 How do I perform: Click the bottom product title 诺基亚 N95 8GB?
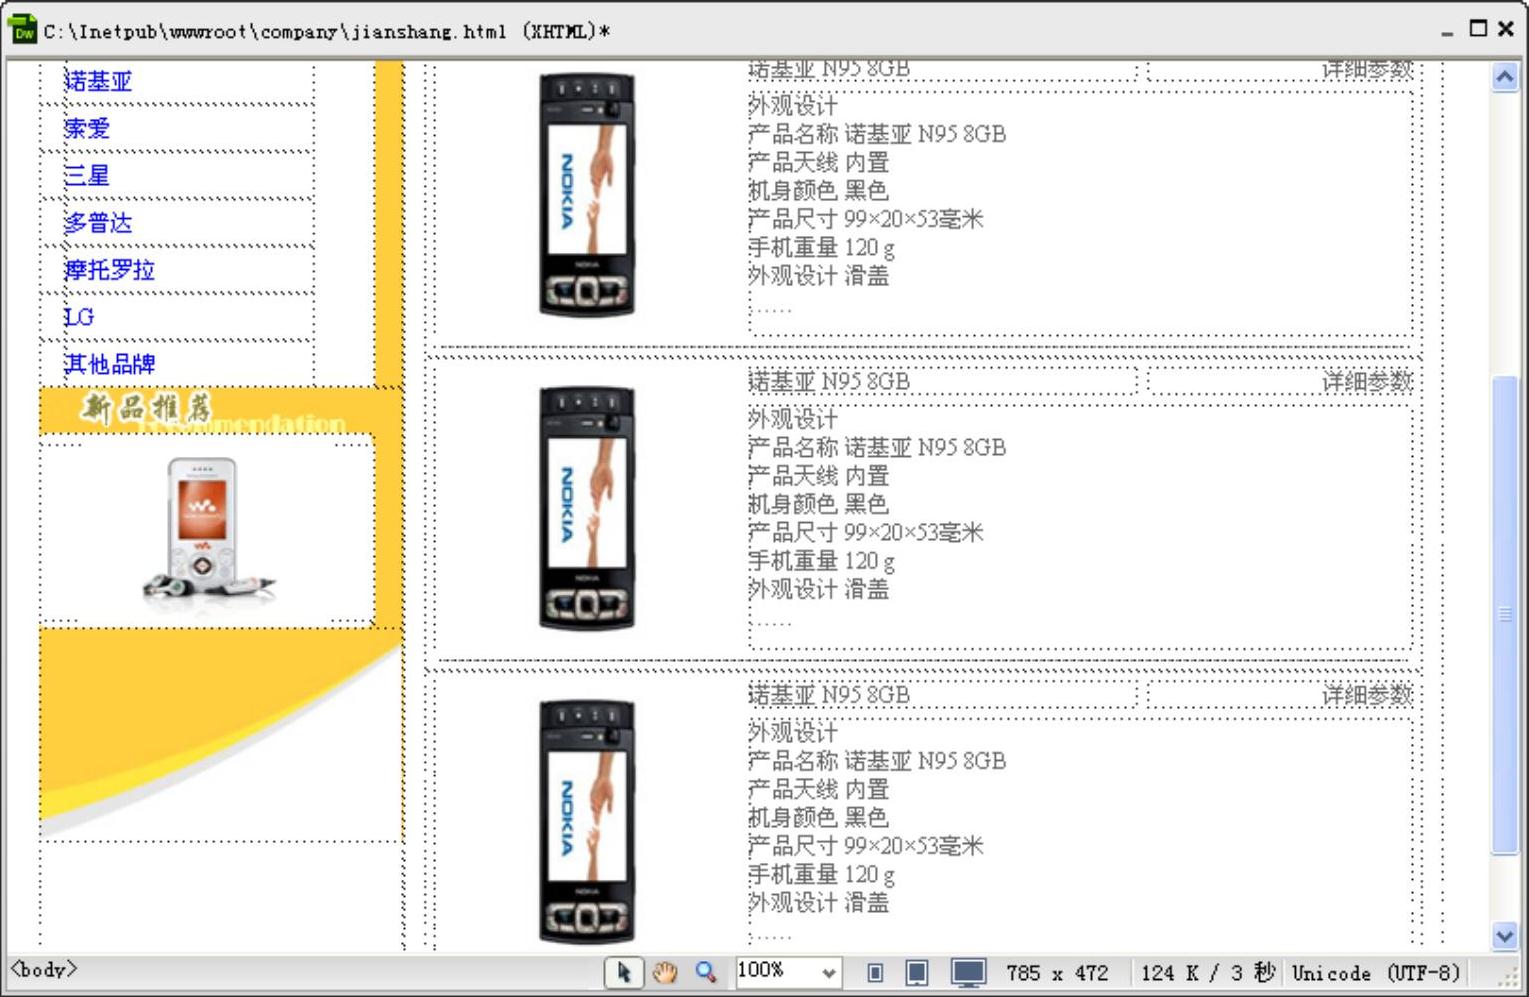pyautogui.click(x=829, y=694)
